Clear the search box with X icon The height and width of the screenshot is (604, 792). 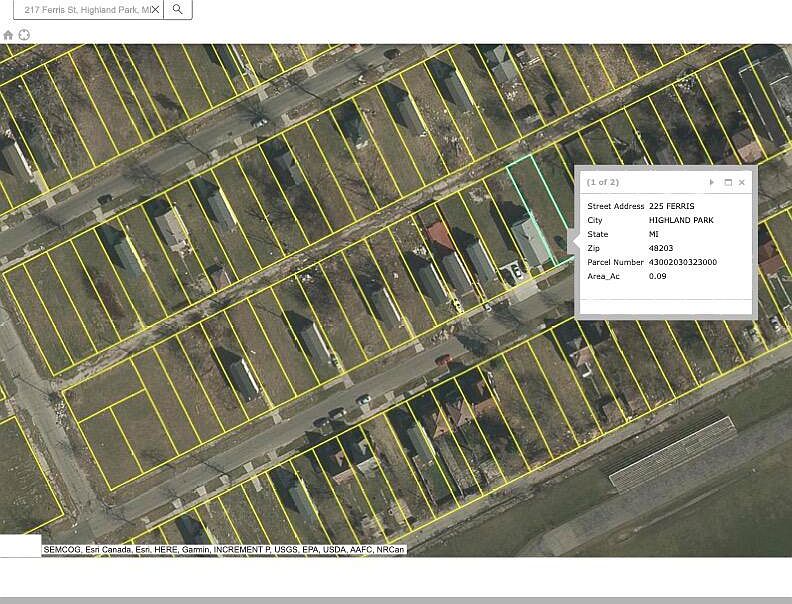pyautogui.click(x=155, y=10)
